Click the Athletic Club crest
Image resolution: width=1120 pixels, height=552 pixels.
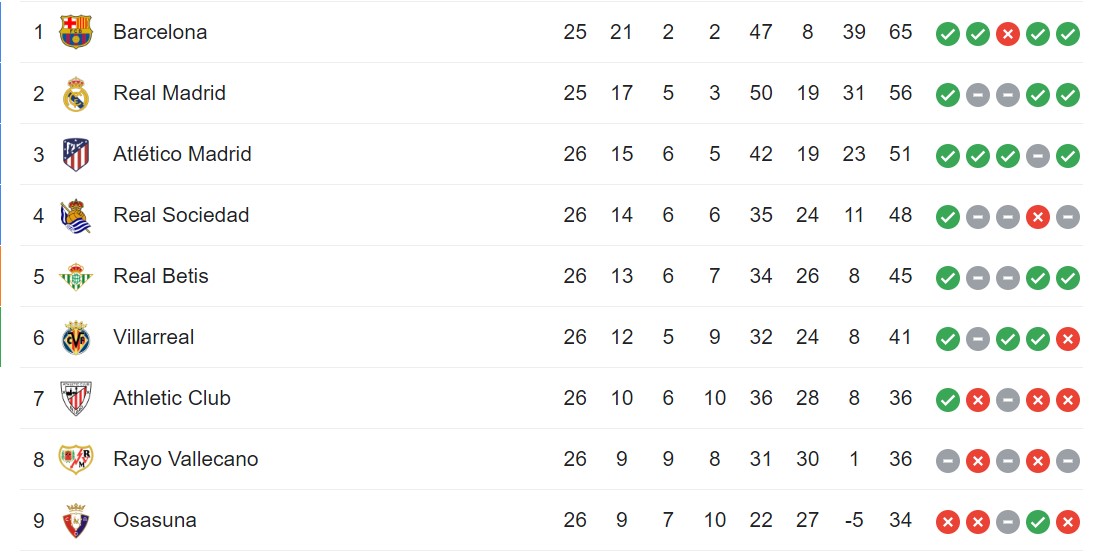pyautogui.click(x=76, y=399)
